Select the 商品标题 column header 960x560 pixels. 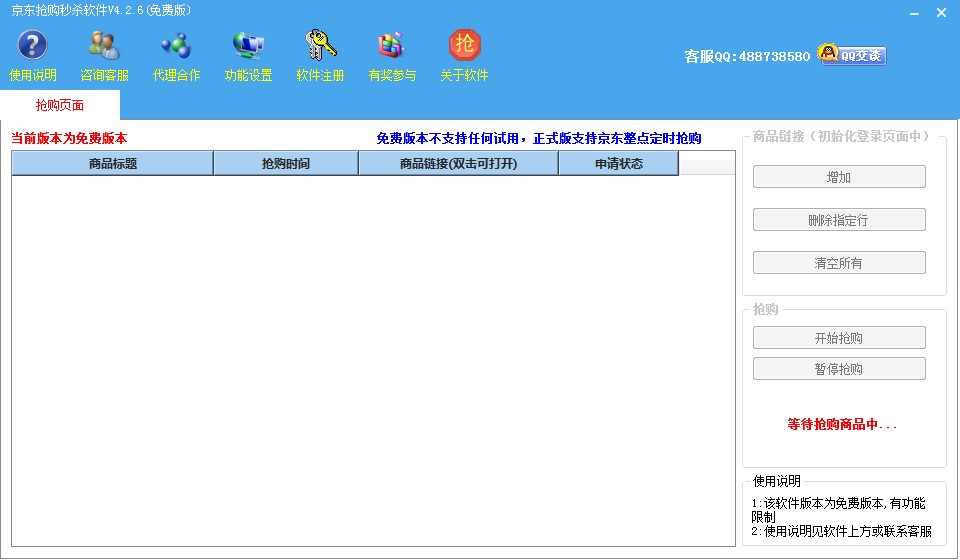point(112,164)
